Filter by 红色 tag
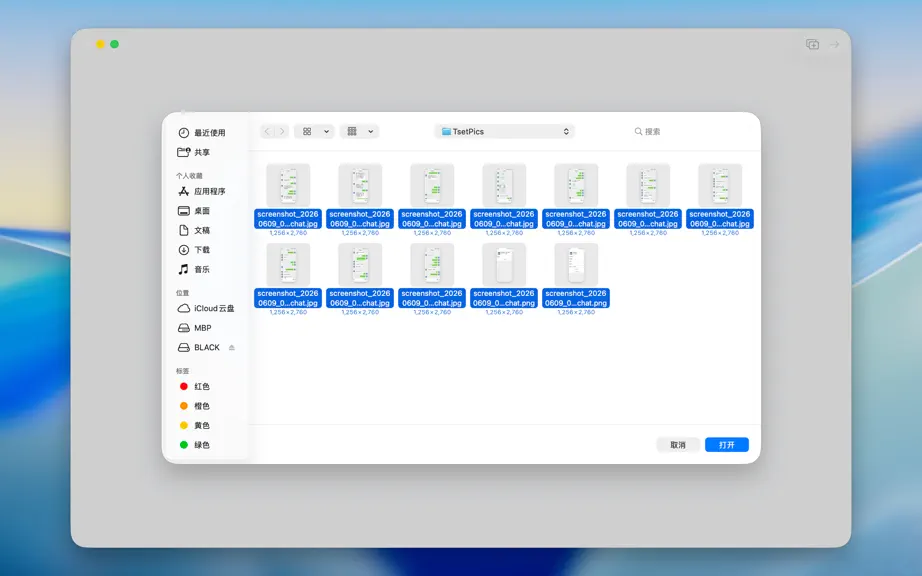 click(194, 387)
